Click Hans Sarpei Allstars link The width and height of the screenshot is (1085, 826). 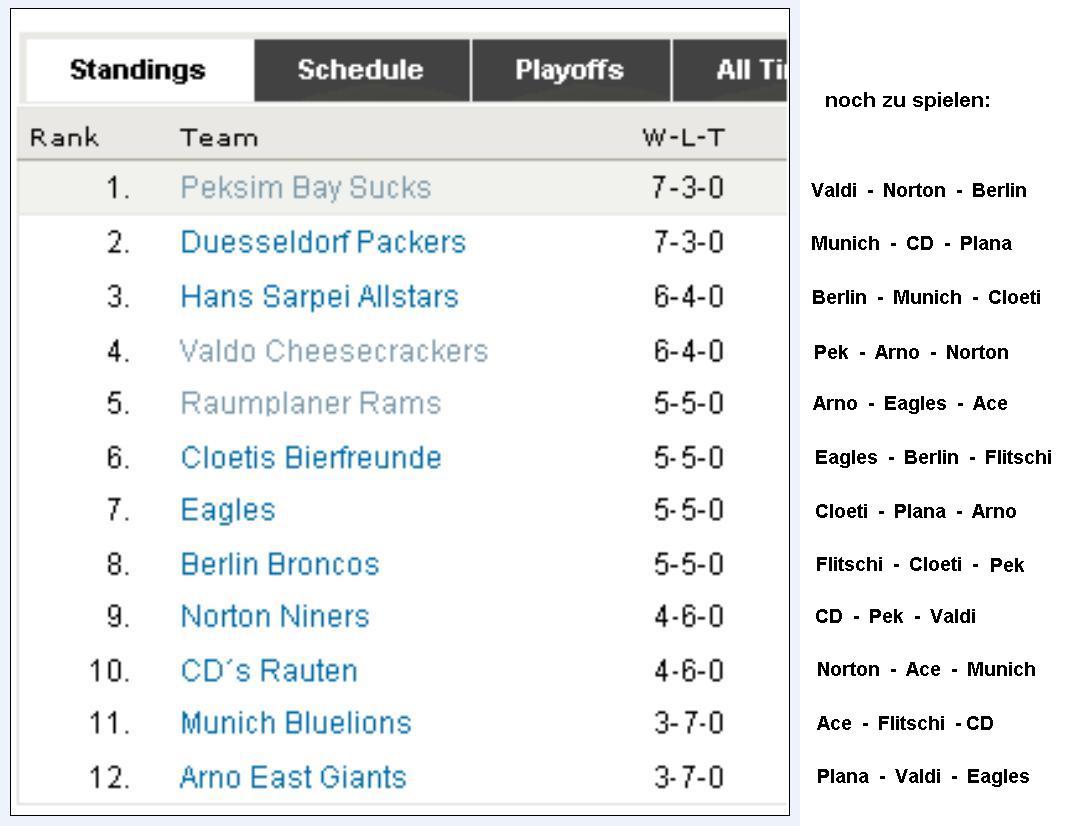(x=319, y=297)
